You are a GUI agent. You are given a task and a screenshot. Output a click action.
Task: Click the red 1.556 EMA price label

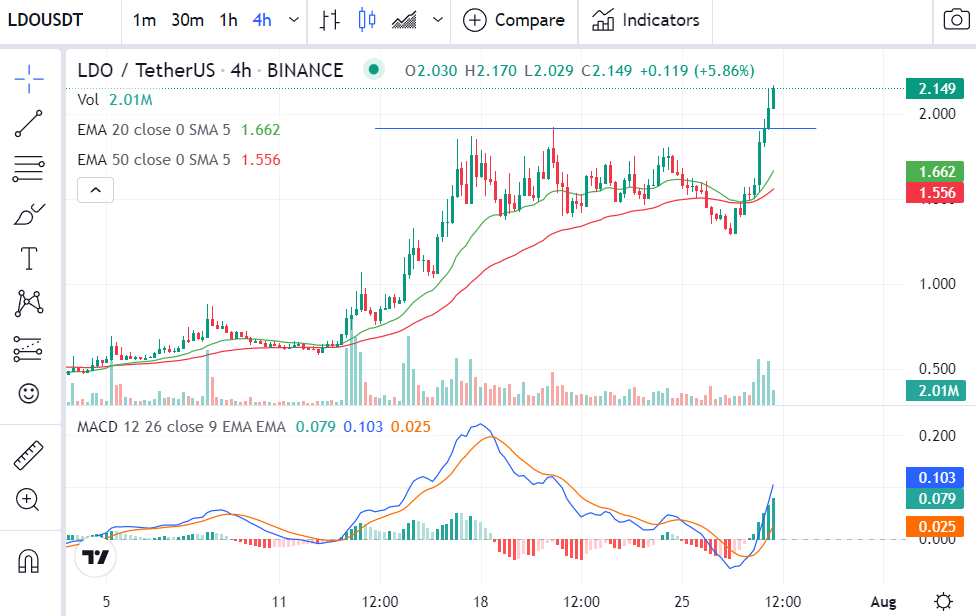point(935,193)
